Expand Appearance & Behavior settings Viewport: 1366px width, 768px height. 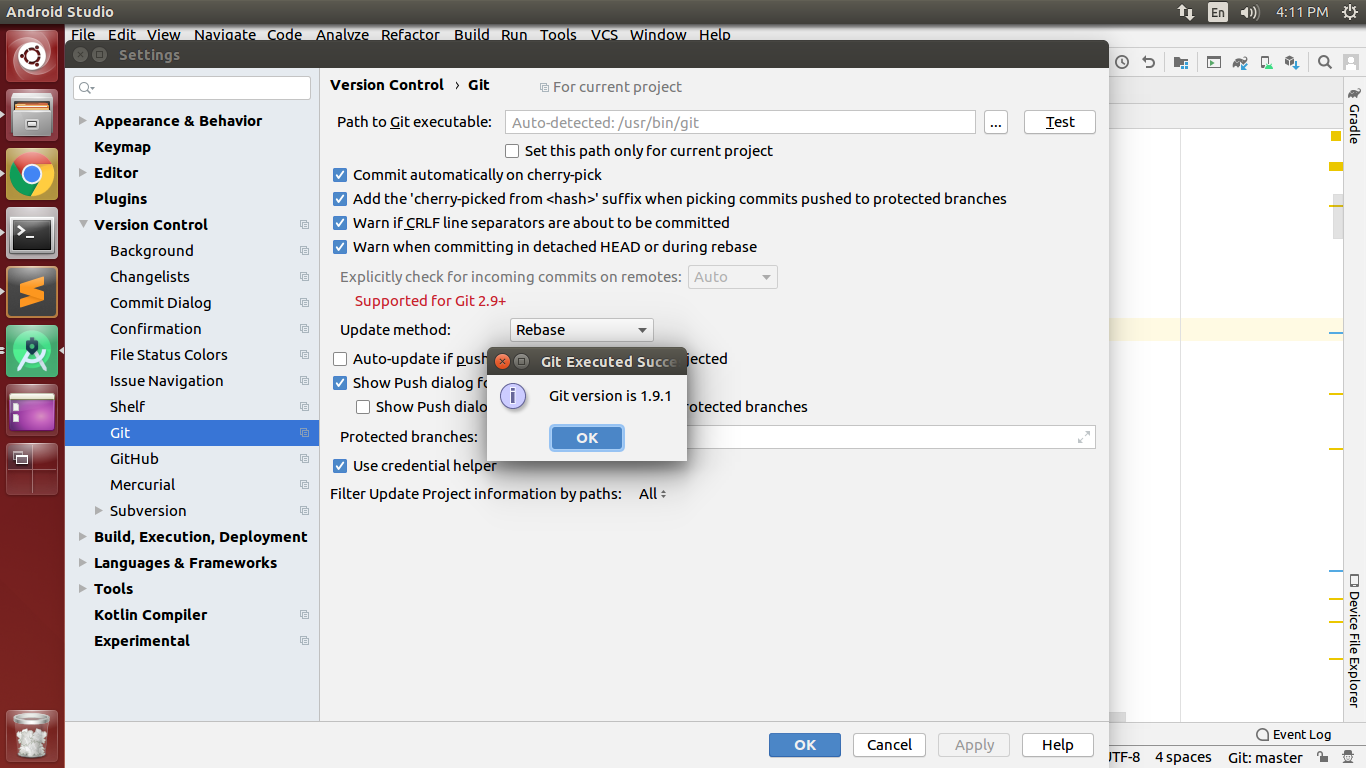point(83,121)
